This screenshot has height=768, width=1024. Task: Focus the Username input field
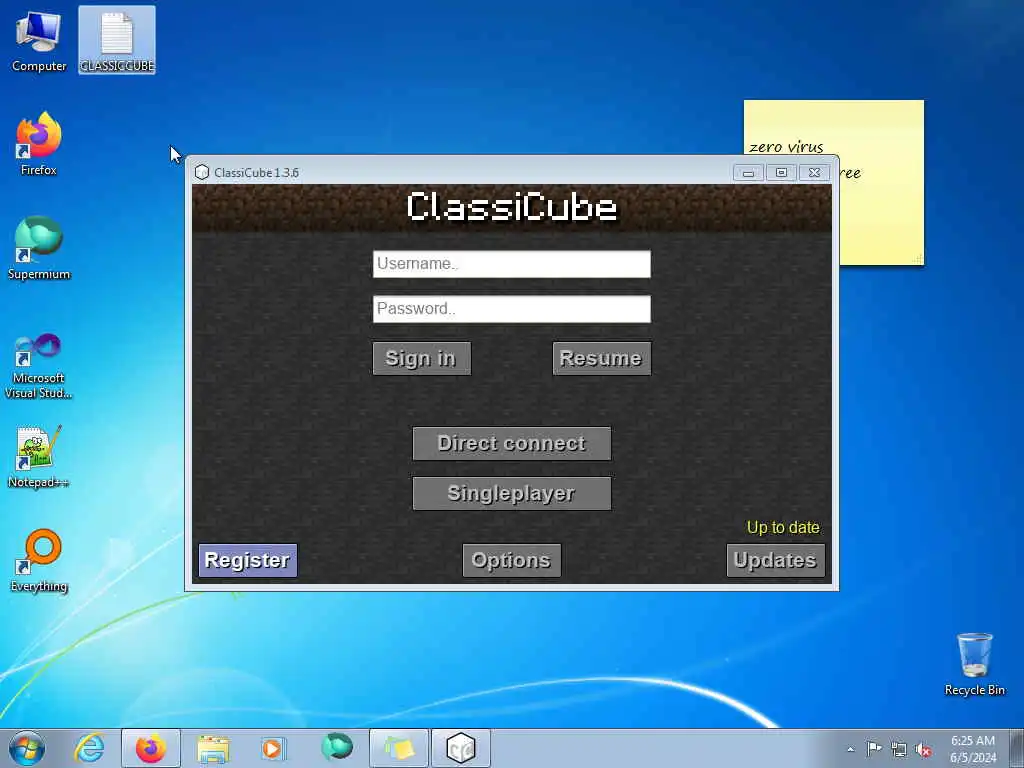click(x=511, y=264)
